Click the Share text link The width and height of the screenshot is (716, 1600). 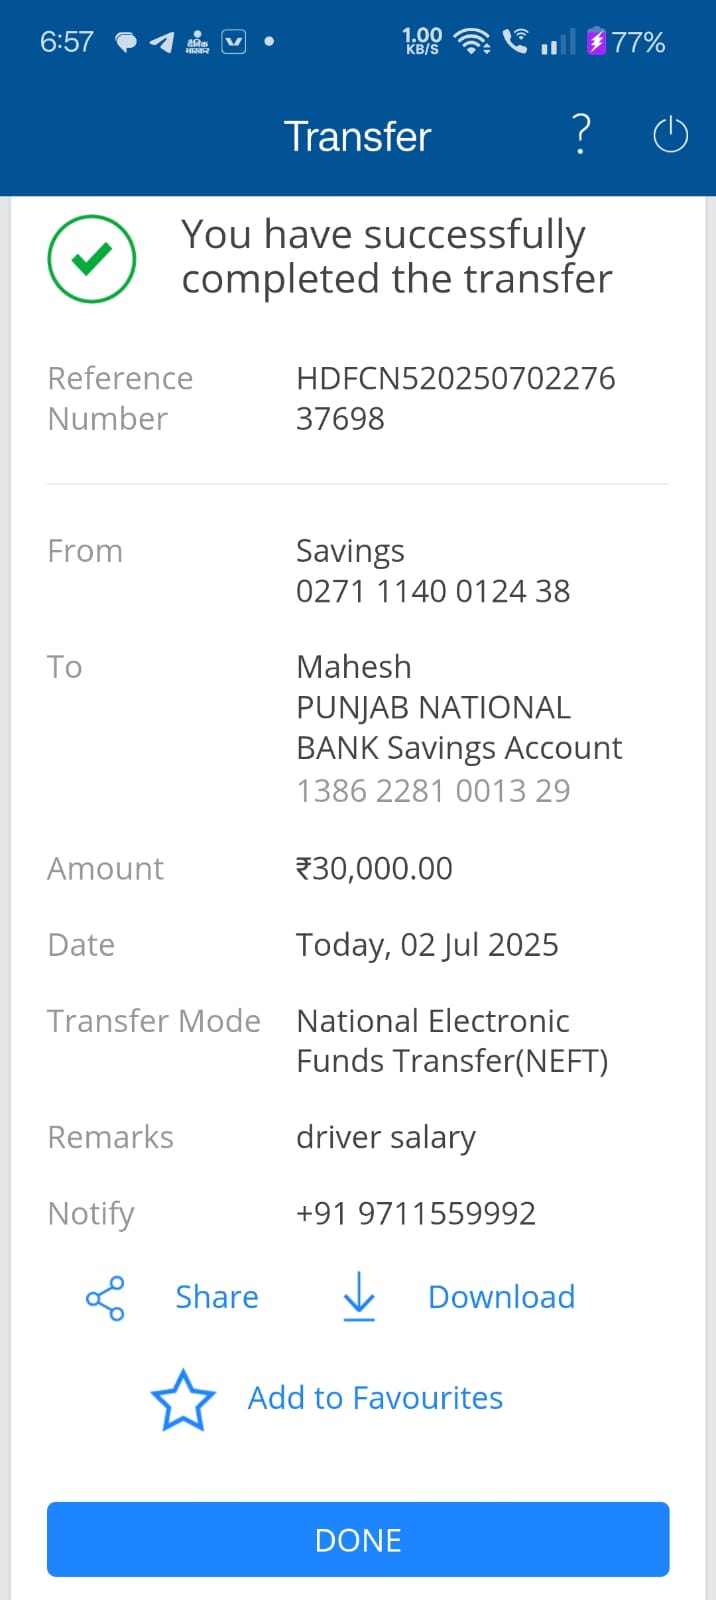pos(217,1297)
